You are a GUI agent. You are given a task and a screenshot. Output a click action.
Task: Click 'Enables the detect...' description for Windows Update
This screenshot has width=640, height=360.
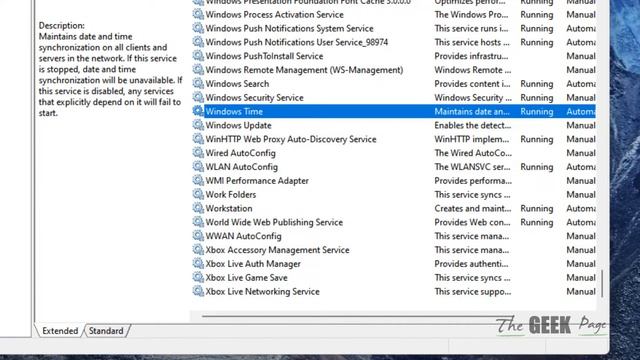point(472,125)
